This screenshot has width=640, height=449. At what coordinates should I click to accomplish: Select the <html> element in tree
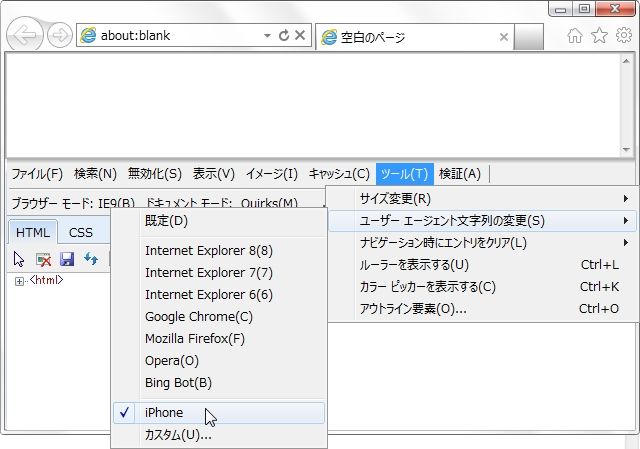46,280
